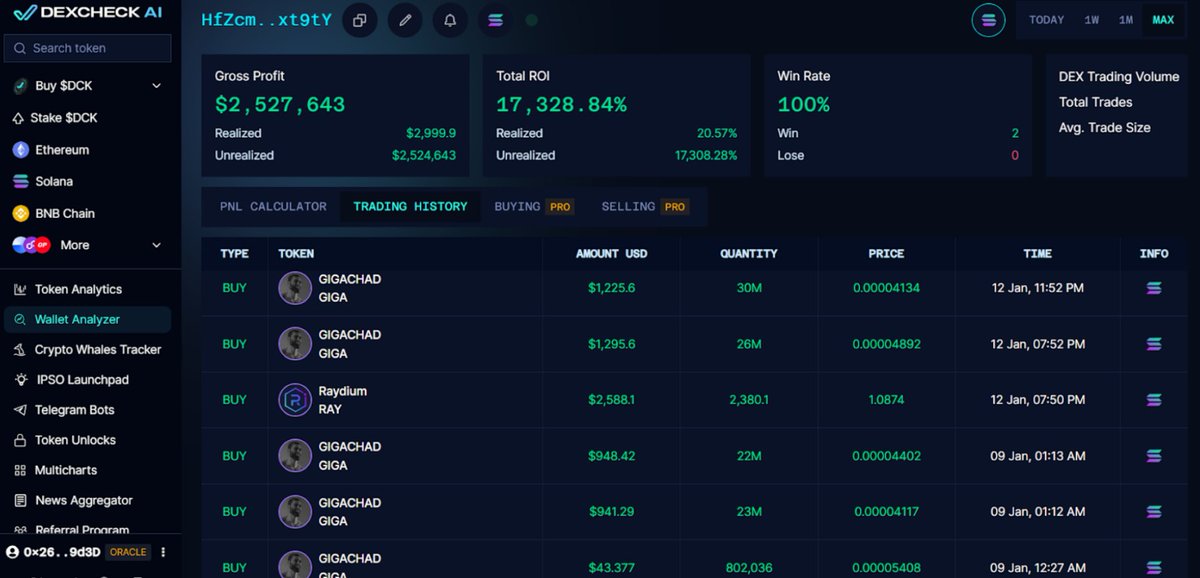Click the Ethereum sidebar icon

coord(20,150)
